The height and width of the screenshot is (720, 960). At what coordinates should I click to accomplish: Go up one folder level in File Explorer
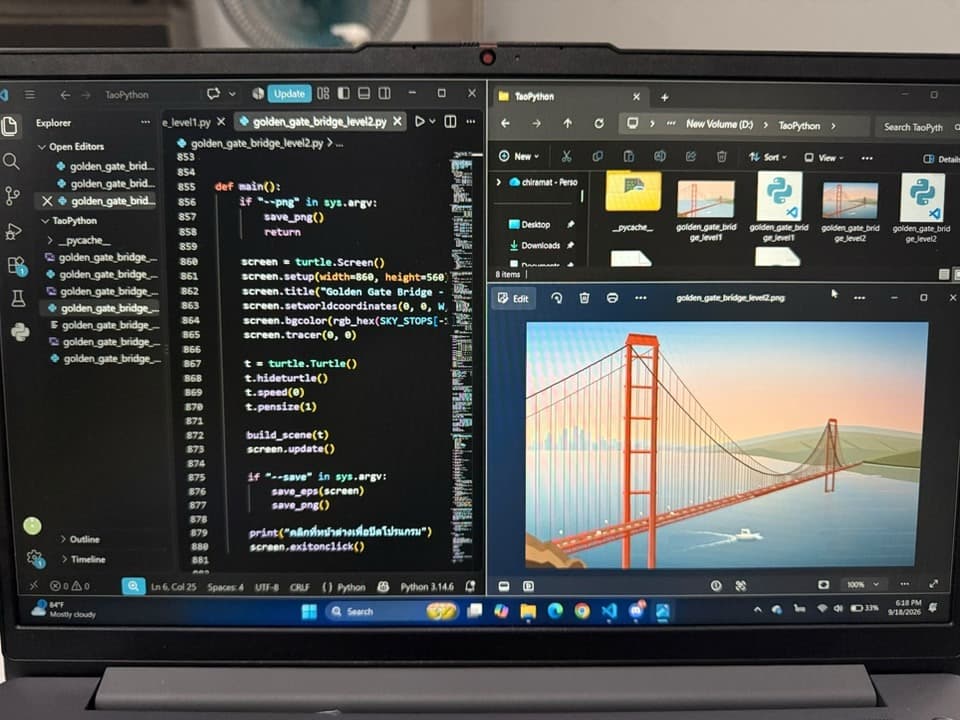pos(568,124)
